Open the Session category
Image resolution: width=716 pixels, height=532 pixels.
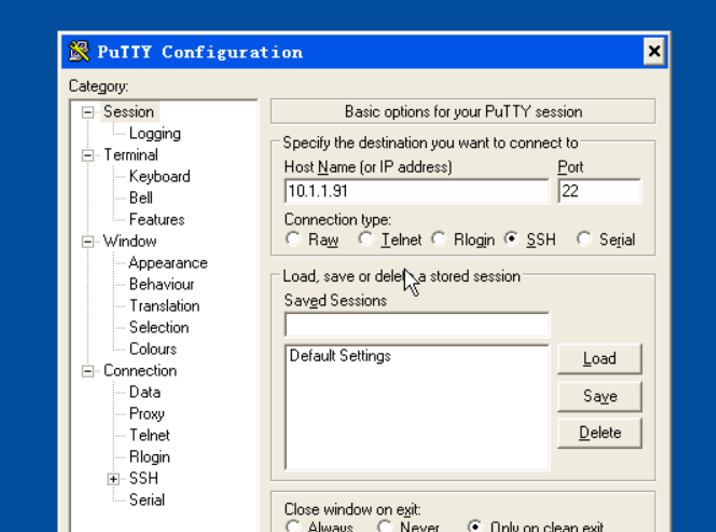click(x=129, y=112)
